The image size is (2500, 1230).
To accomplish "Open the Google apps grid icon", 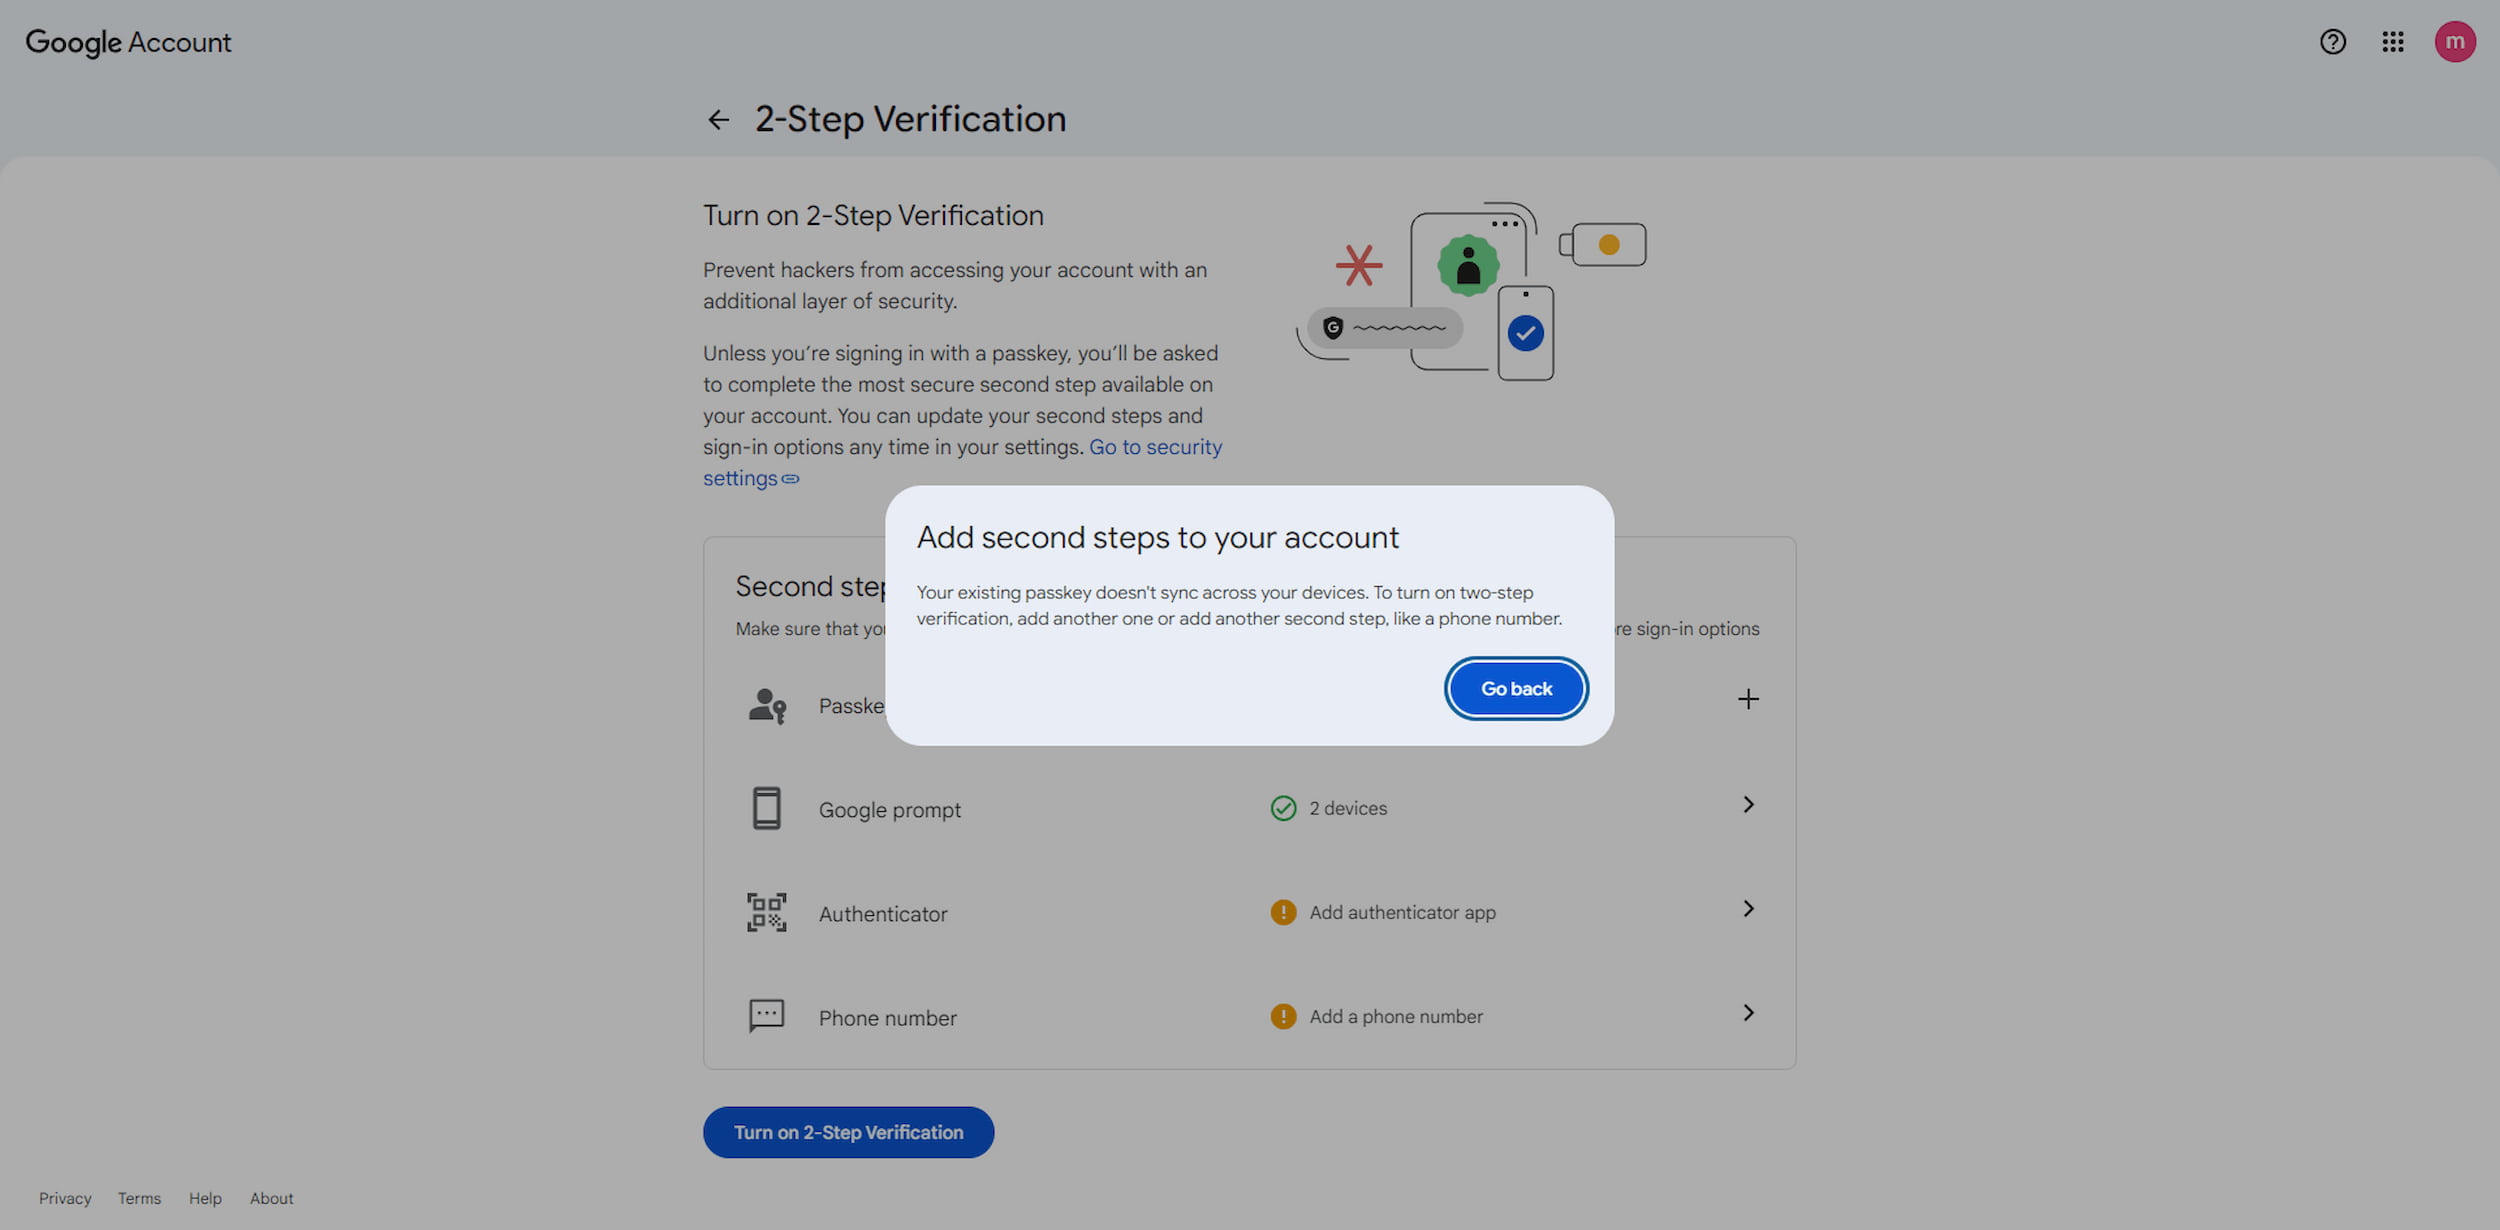I will (x=2393, y=42).
